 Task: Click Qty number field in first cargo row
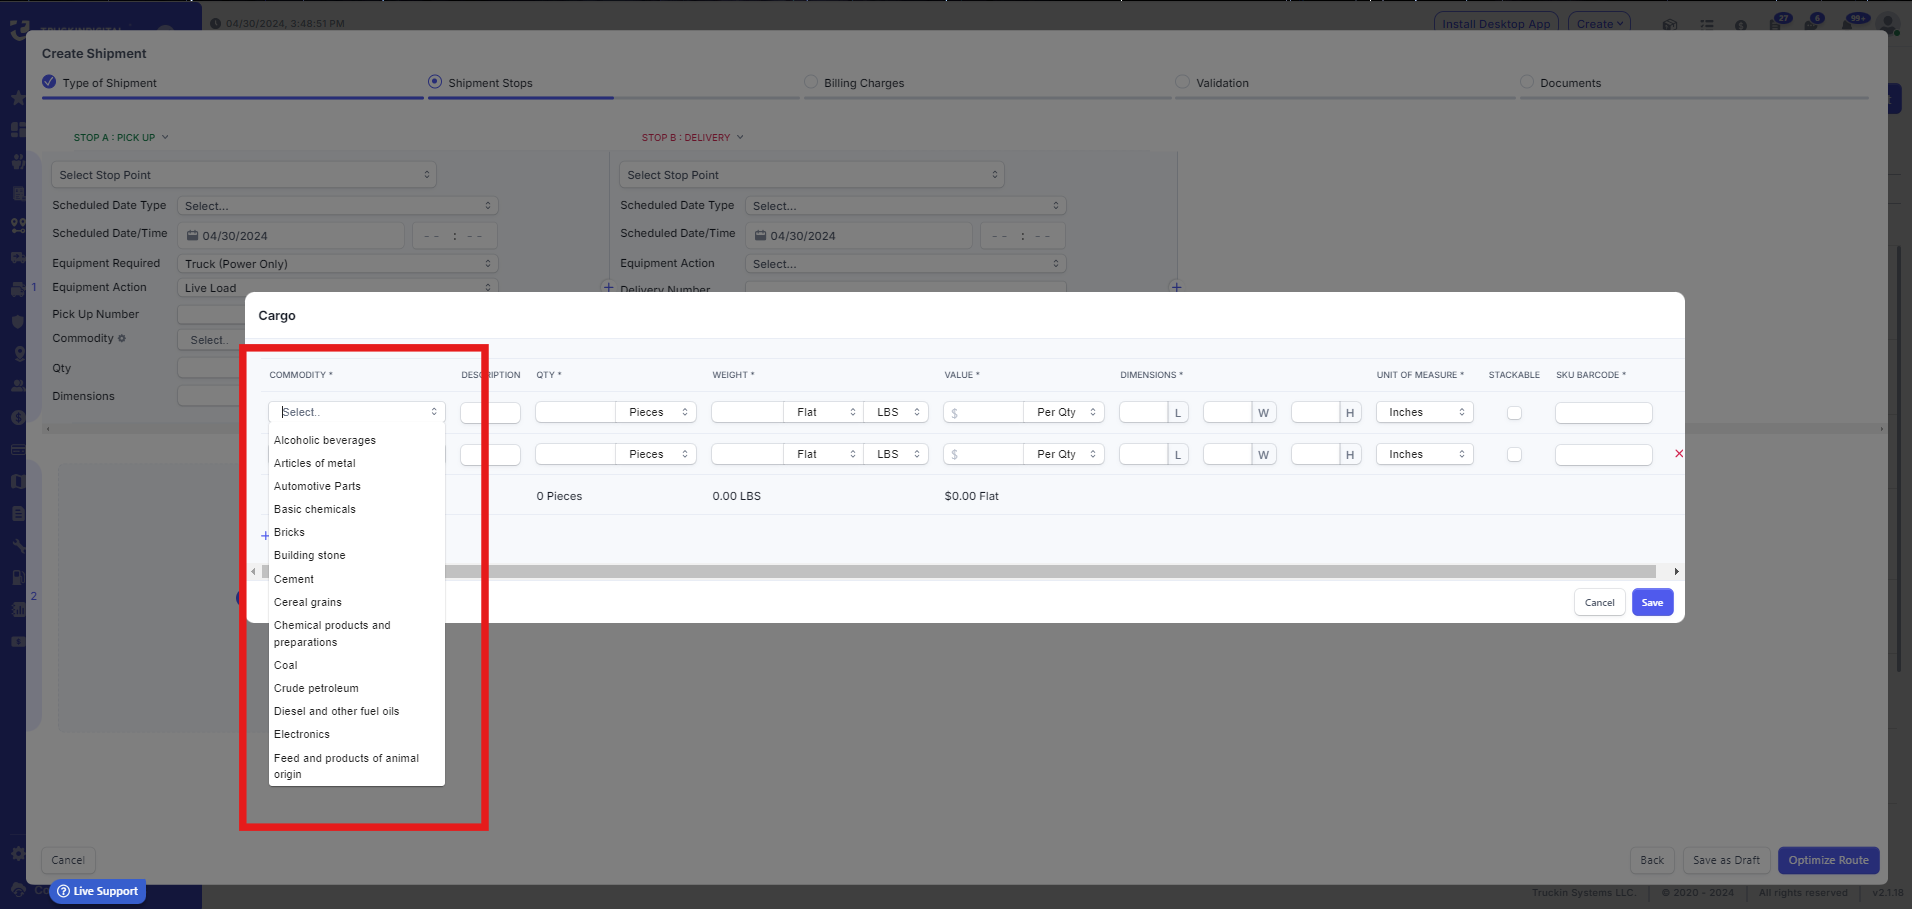point(575,412)
